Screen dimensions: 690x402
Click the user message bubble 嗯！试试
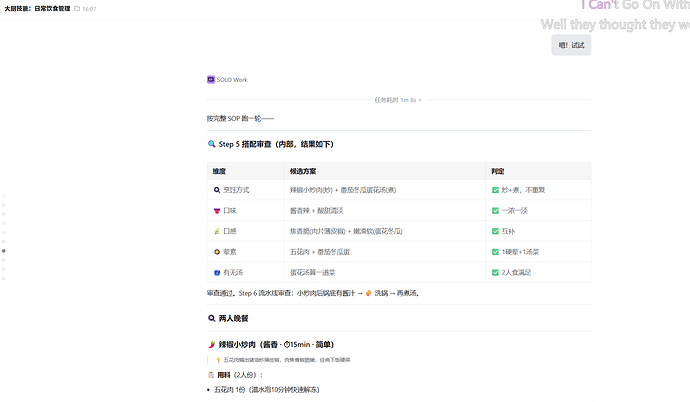coord(571,45)
